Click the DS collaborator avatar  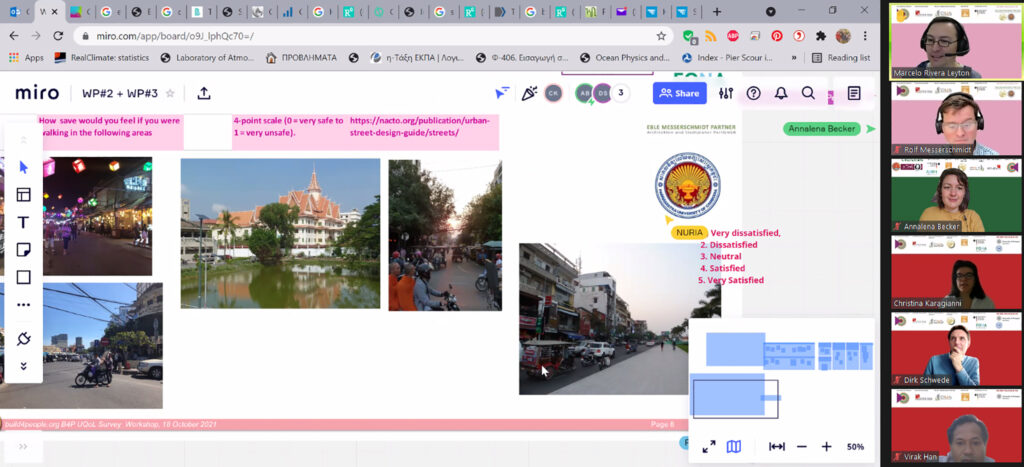(x=601, y=93)
